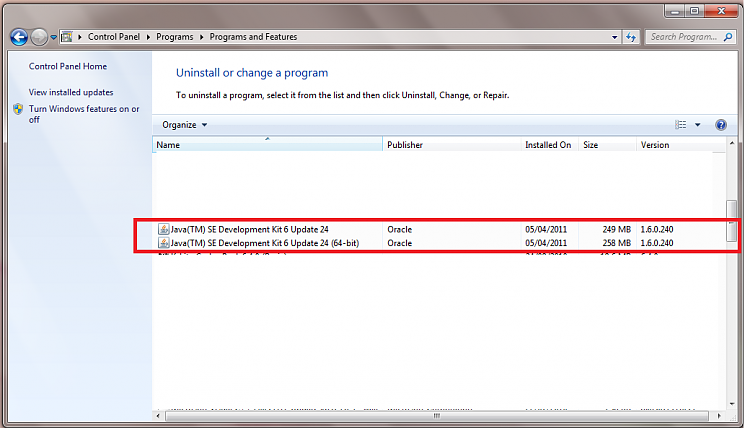Screen dimensions: 750x428
Task: Open Turn Windows features on or off
Action: click(84, 114)
